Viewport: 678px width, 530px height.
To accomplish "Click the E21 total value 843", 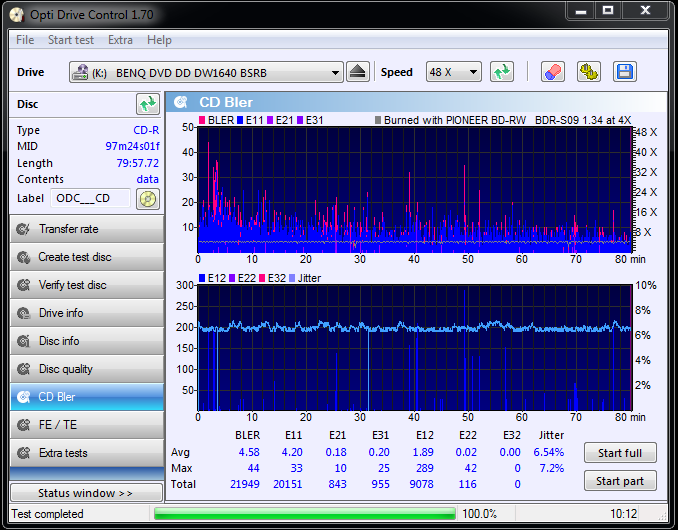I will 337,484.
